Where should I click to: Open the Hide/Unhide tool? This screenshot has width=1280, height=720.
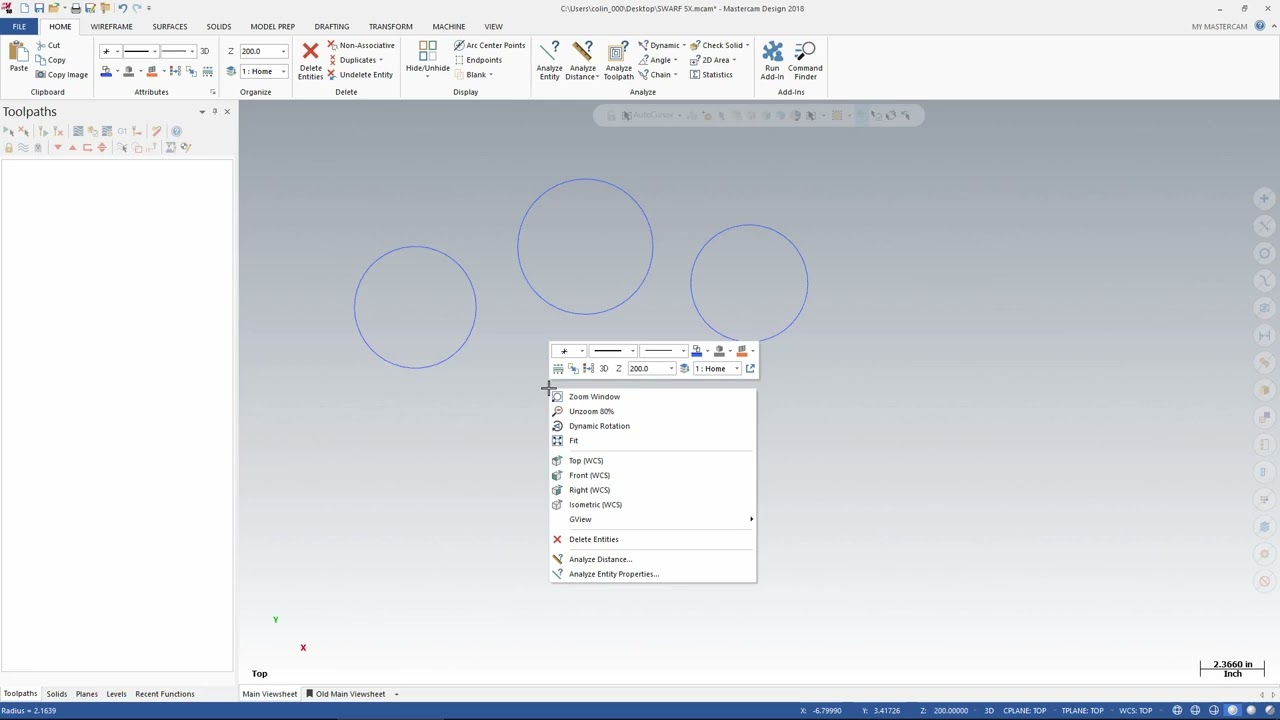(x=427, y=60)
